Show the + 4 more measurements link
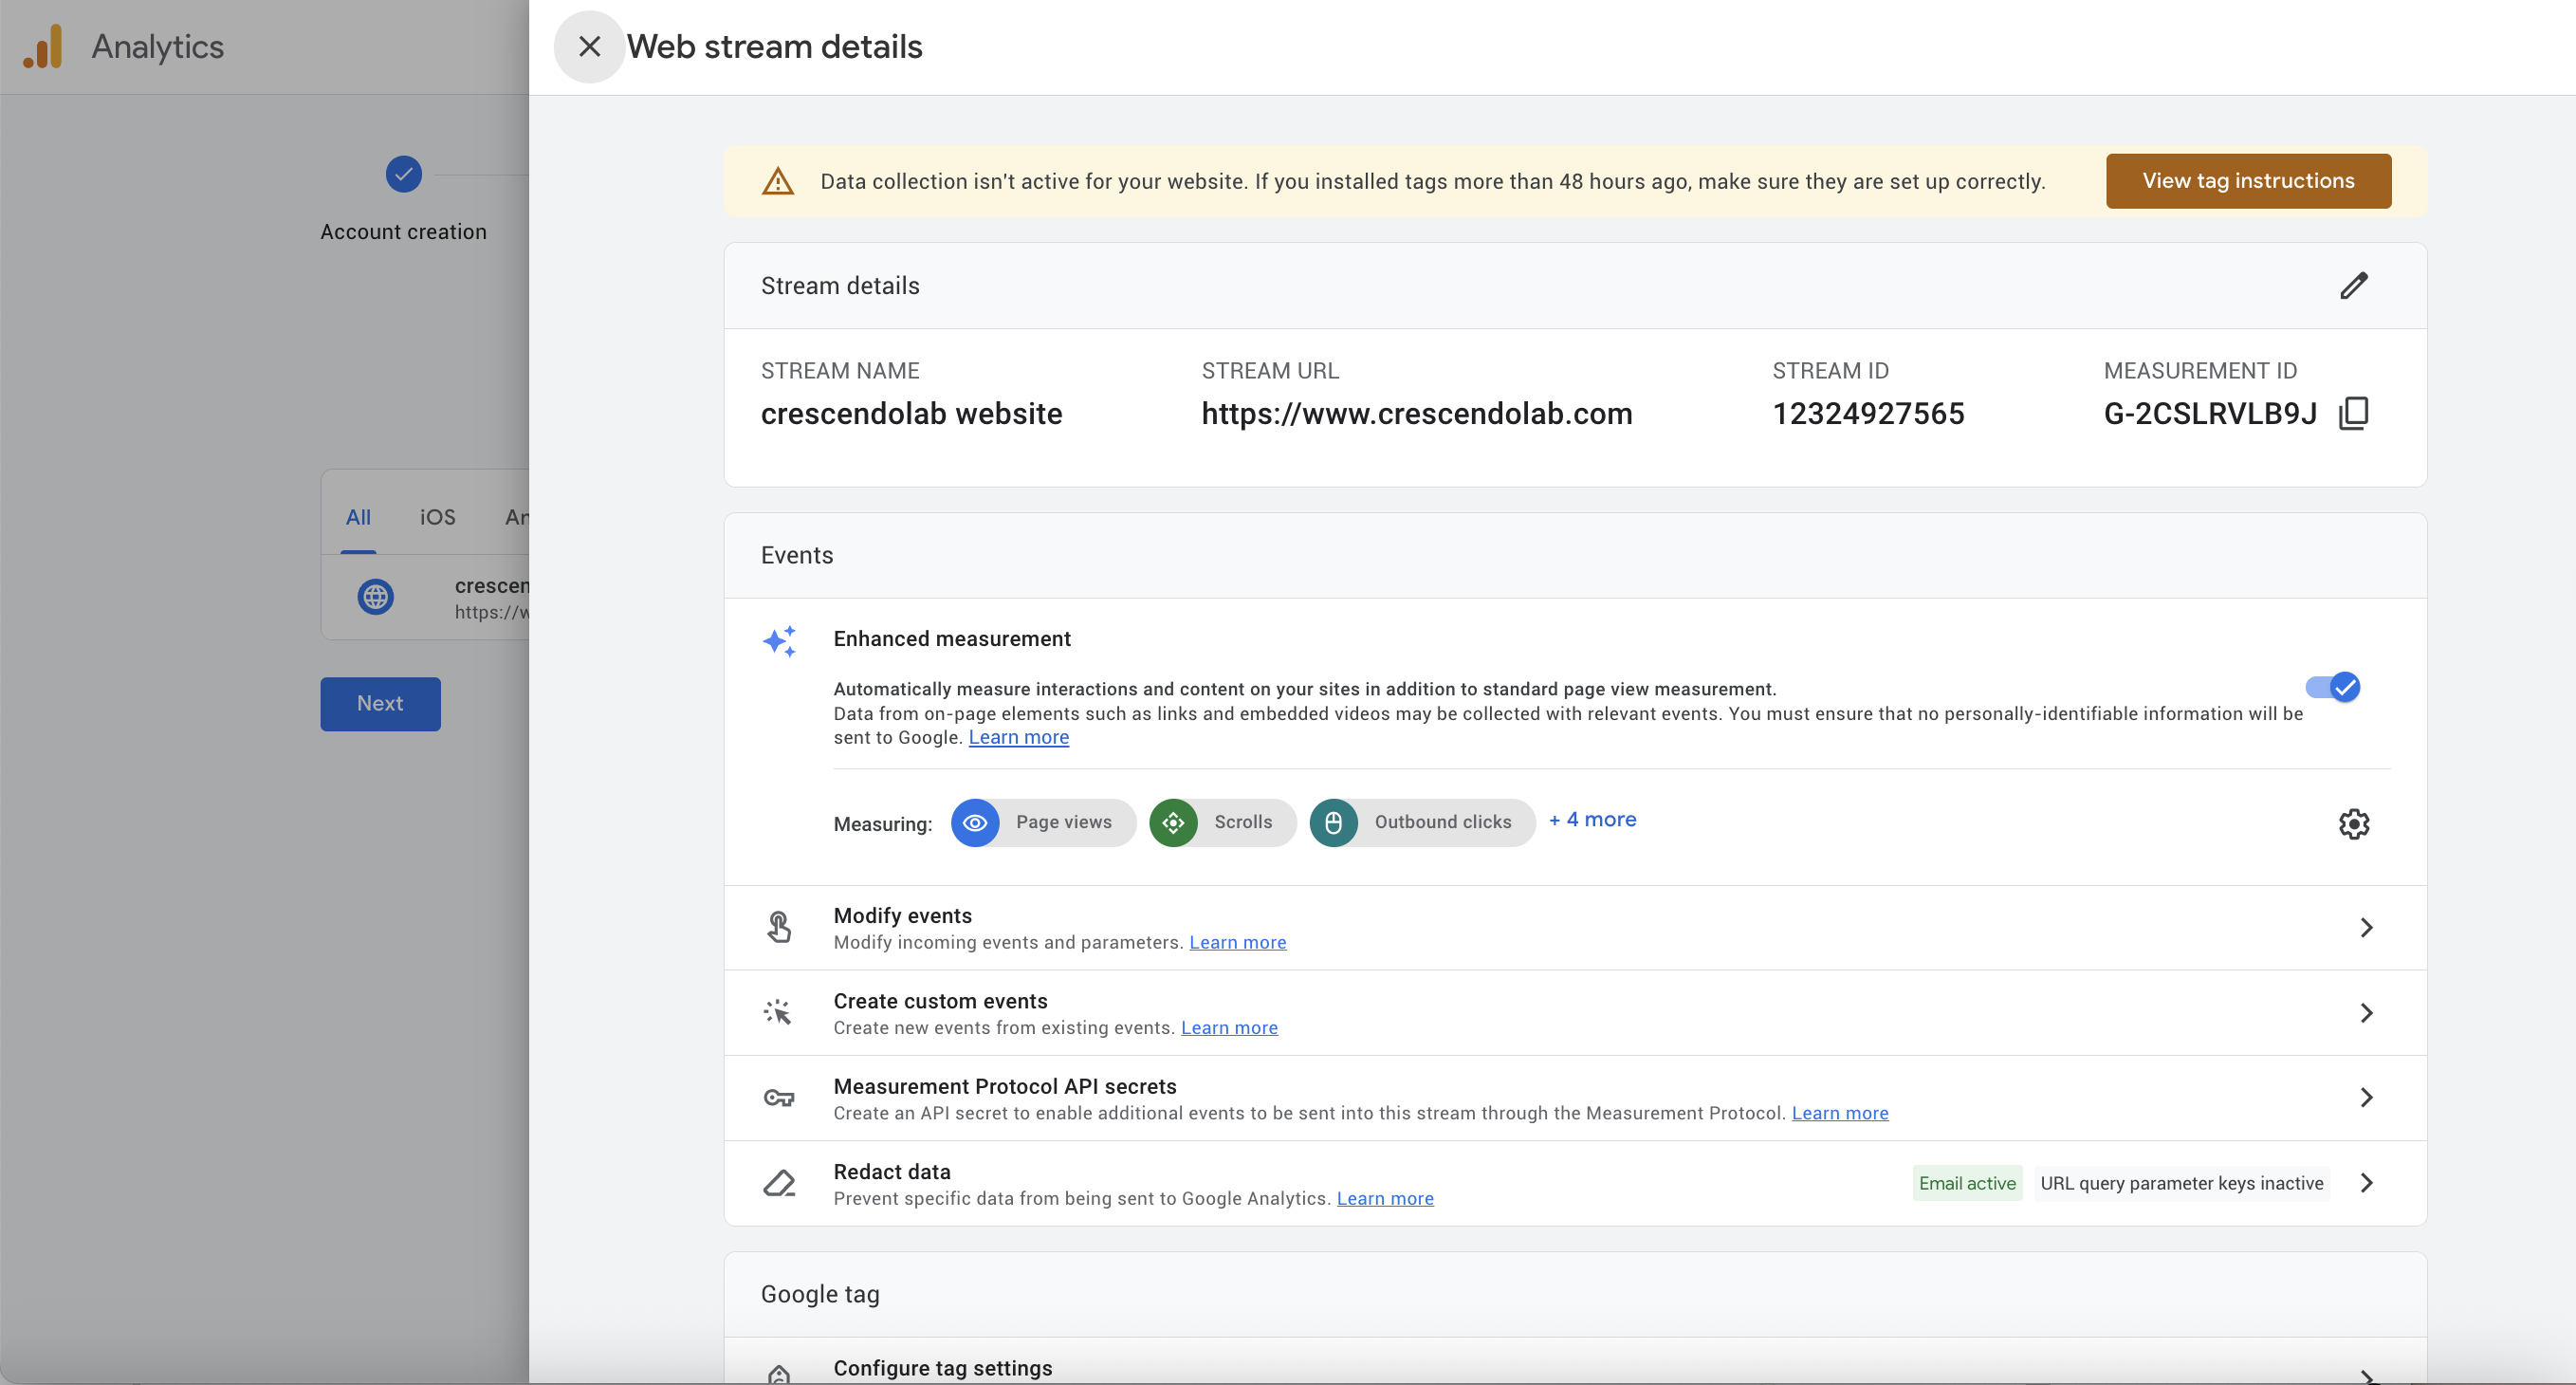The width and height of the screenshot is (2576, 1385). click(x=1592, y=820)
